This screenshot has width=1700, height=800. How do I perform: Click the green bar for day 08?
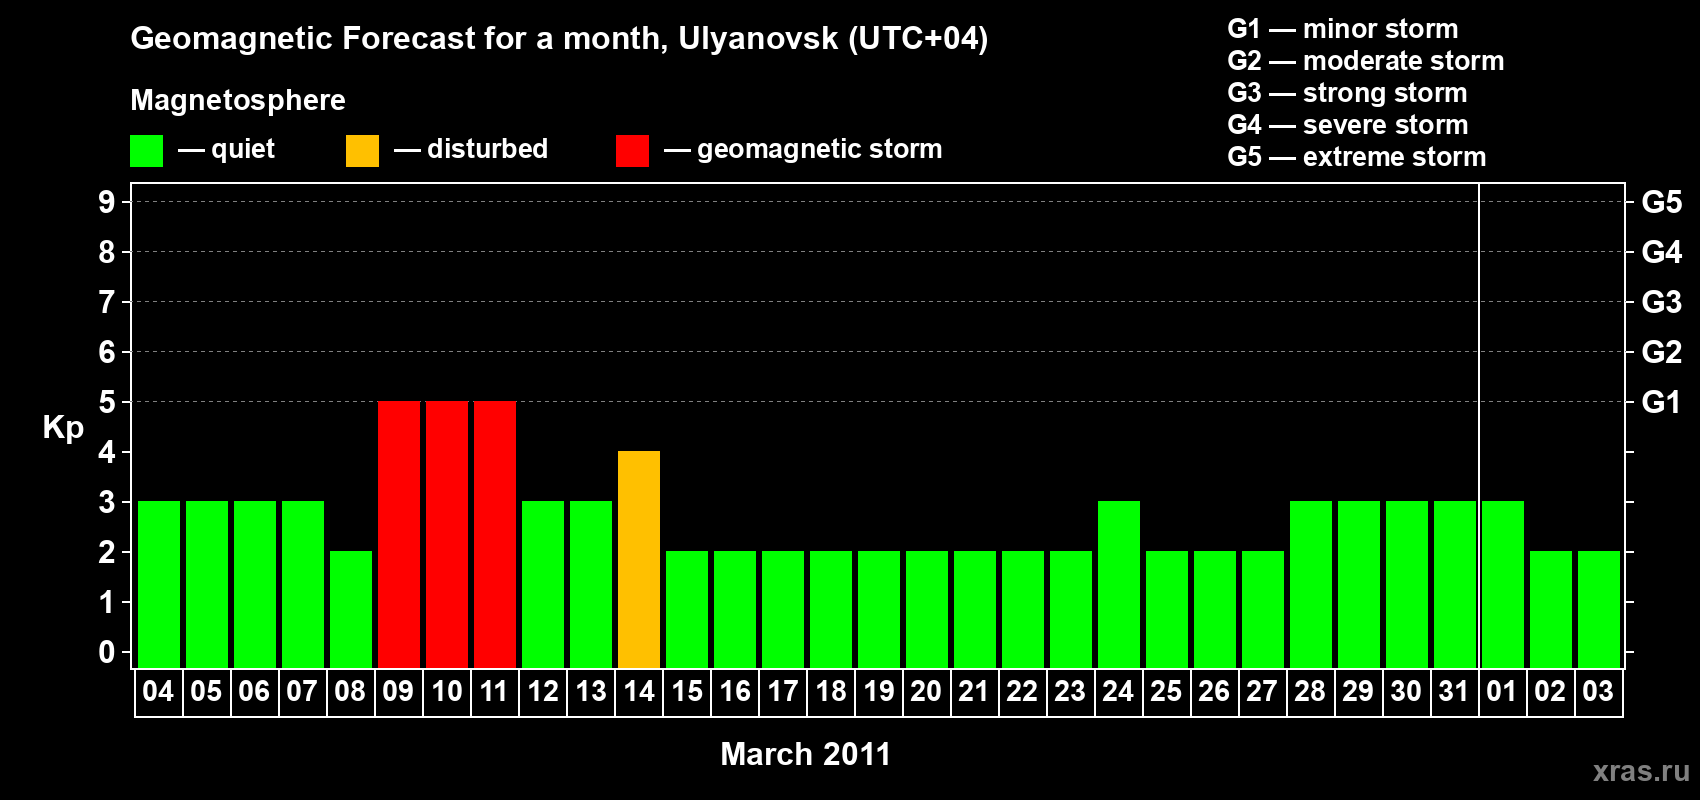[x=351, y=609]
